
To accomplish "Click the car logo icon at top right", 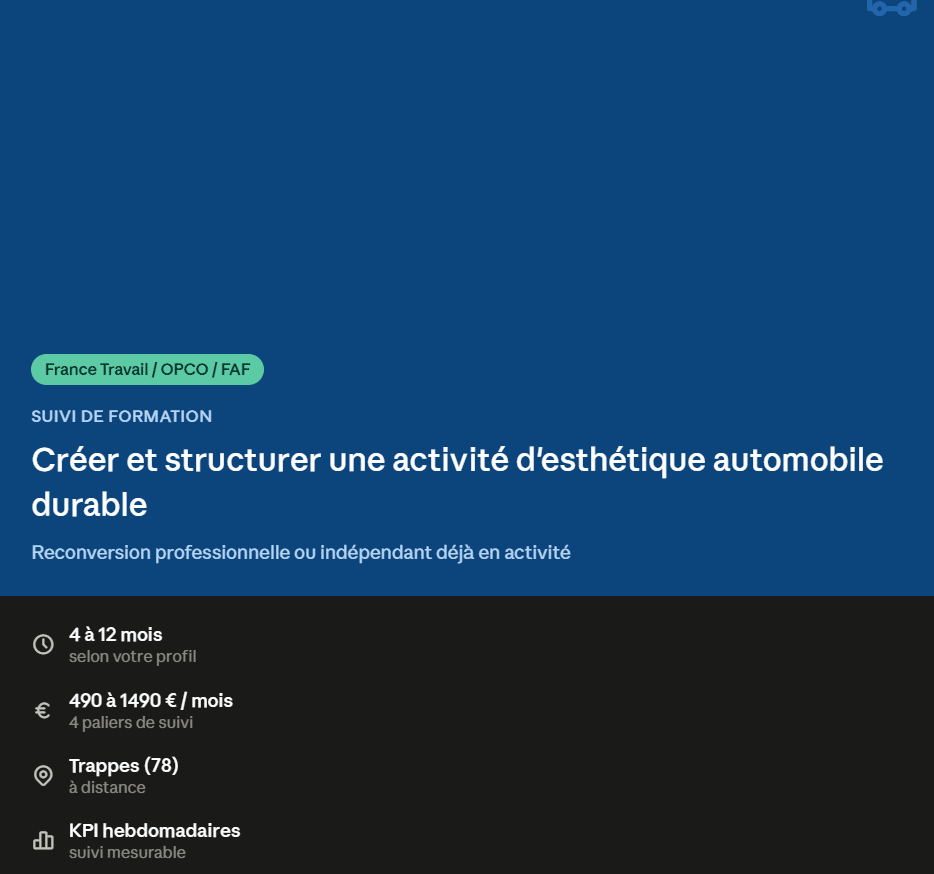I will [892, 8].
